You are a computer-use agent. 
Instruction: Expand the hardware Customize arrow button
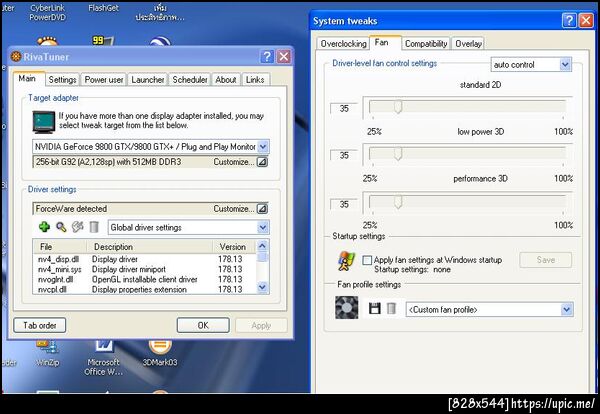tap(262, 162)
